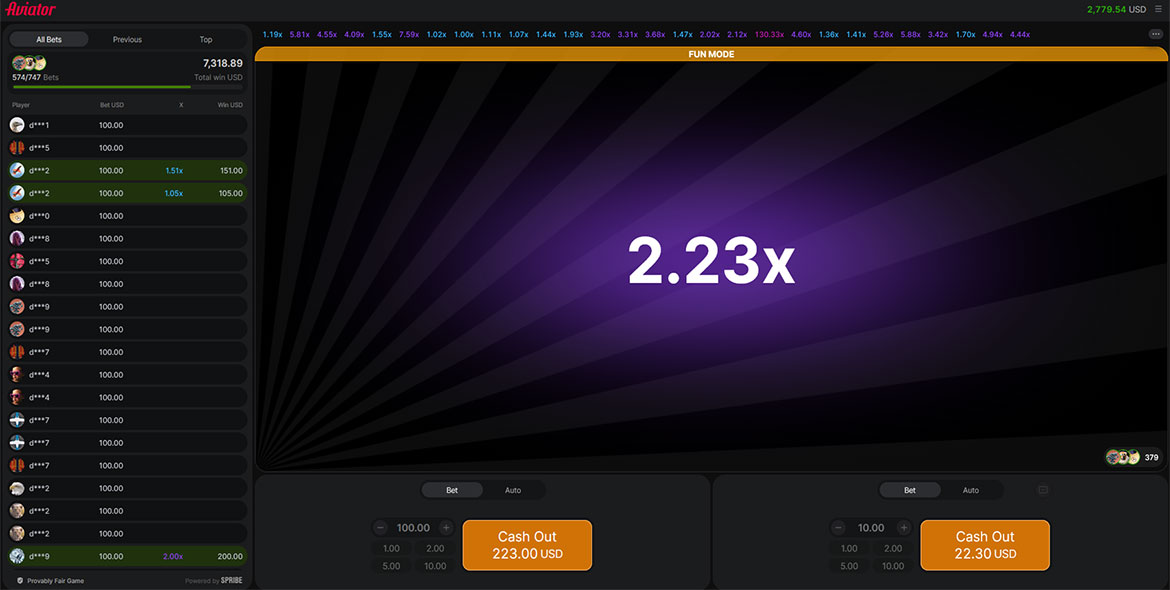The width and height of the screenshot is (1170, 590).
Task: Expand round history with the three-dots button
Action: pos(1155,34)
